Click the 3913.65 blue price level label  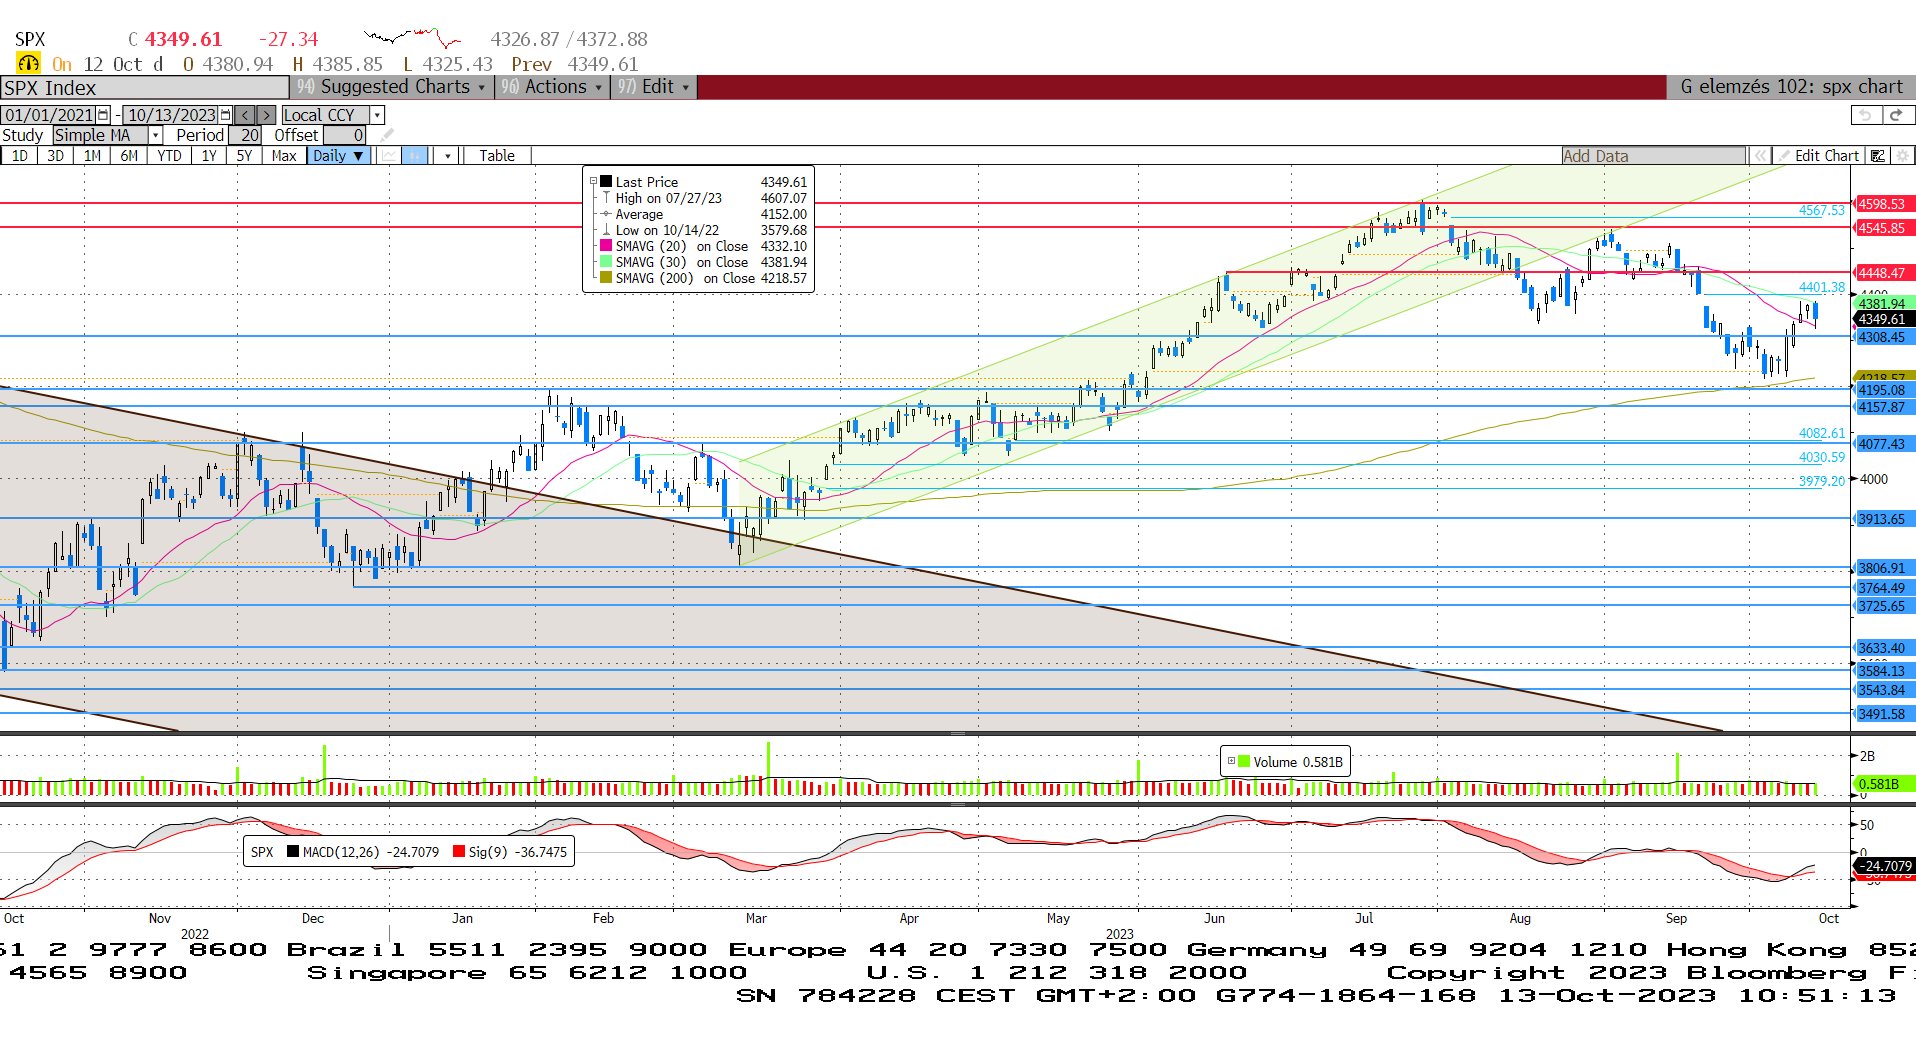tap(1882, 519)
